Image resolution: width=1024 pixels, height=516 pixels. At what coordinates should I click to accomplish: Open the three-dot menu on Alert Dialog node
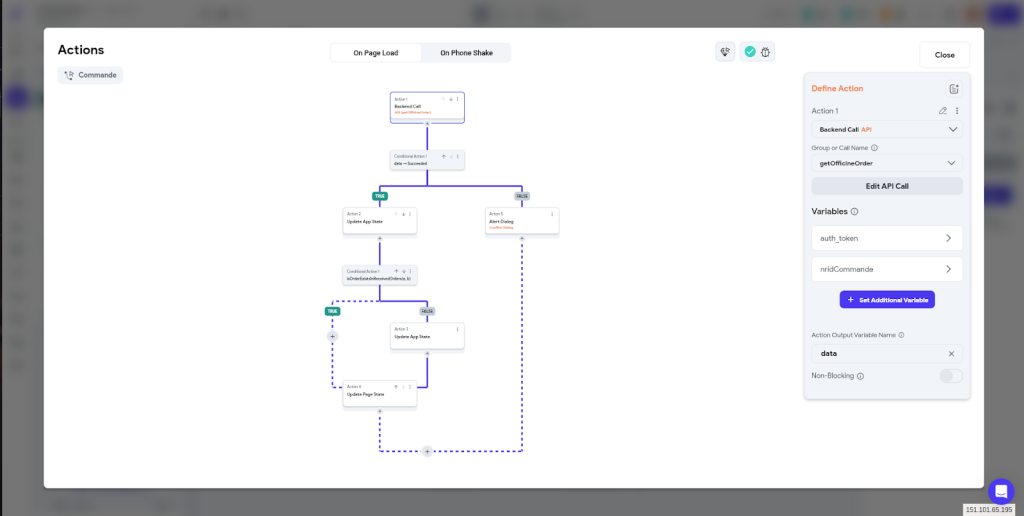click(552, 214)
